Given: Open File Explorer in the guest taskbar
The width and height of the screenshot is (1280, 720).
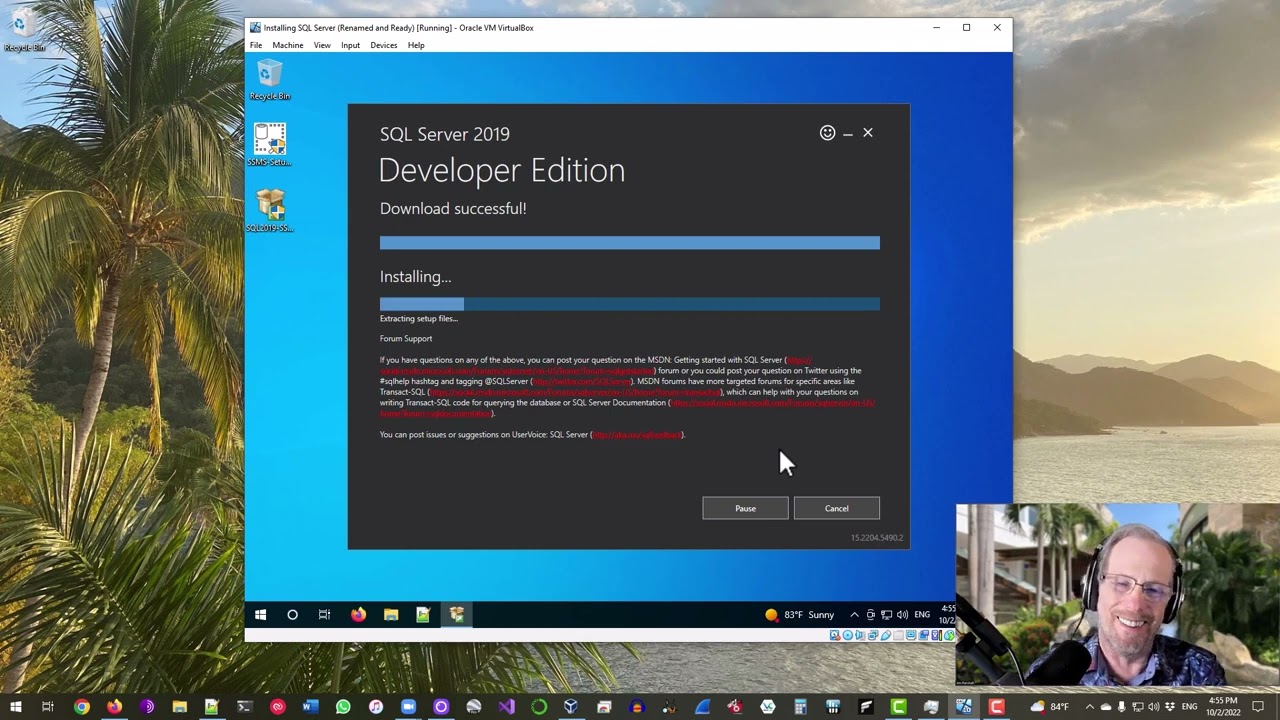Looking at the screenshot, I should click(x=391, y=615).
